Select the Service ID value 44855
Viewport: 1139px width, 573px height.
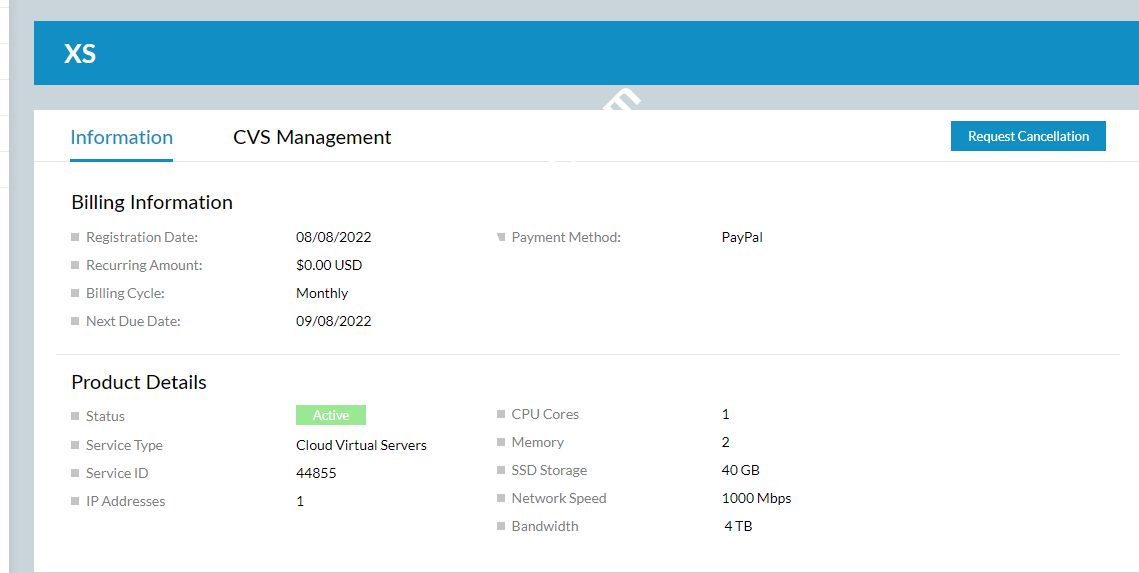click(x=316, y=473)
